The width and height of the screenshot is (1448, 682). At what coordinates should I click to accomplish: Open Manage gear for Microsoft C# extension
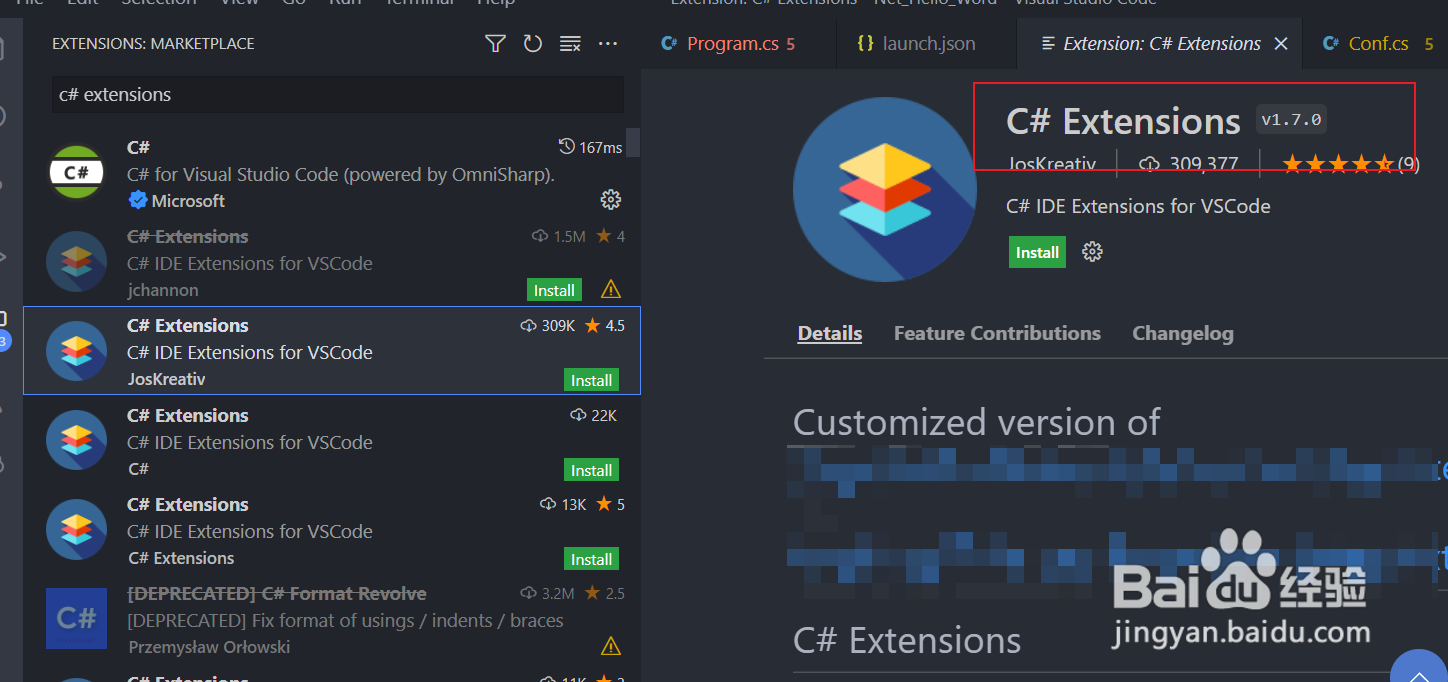(610, 200)
